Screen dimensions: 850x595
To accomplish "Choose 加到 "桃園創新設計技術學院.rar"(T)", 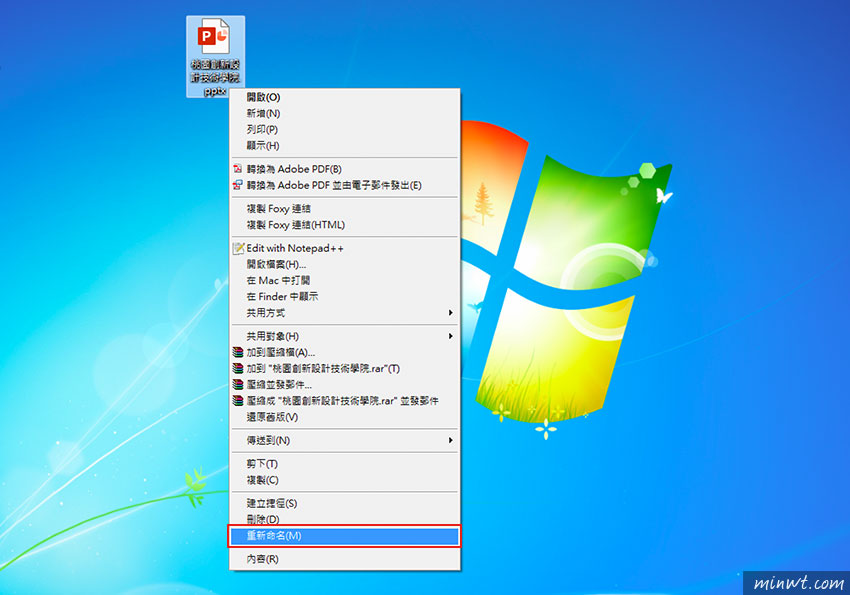I will 345,368.
